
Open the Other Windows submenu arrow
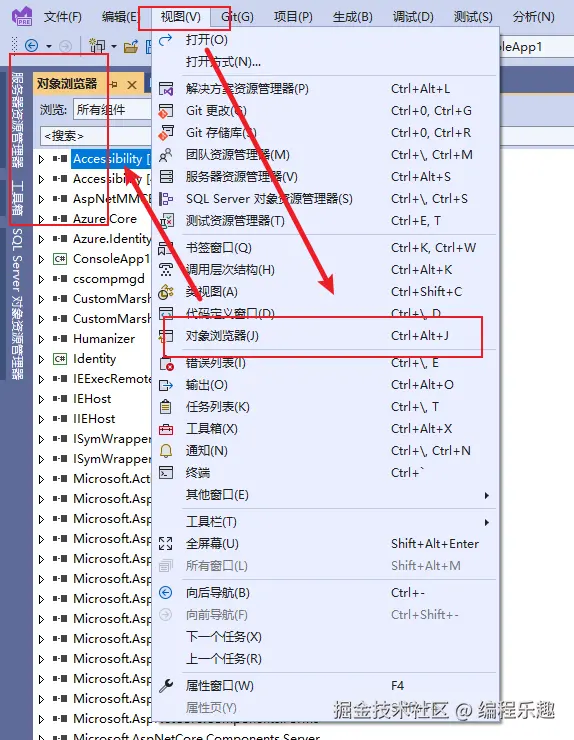487,495
